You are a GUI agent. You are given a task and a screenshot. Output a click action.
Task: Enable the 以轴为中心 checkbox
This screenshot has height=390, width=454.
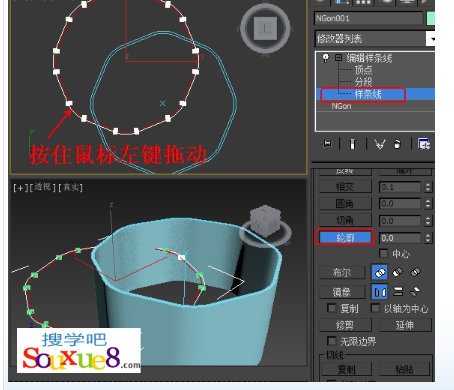pos(376,308)
